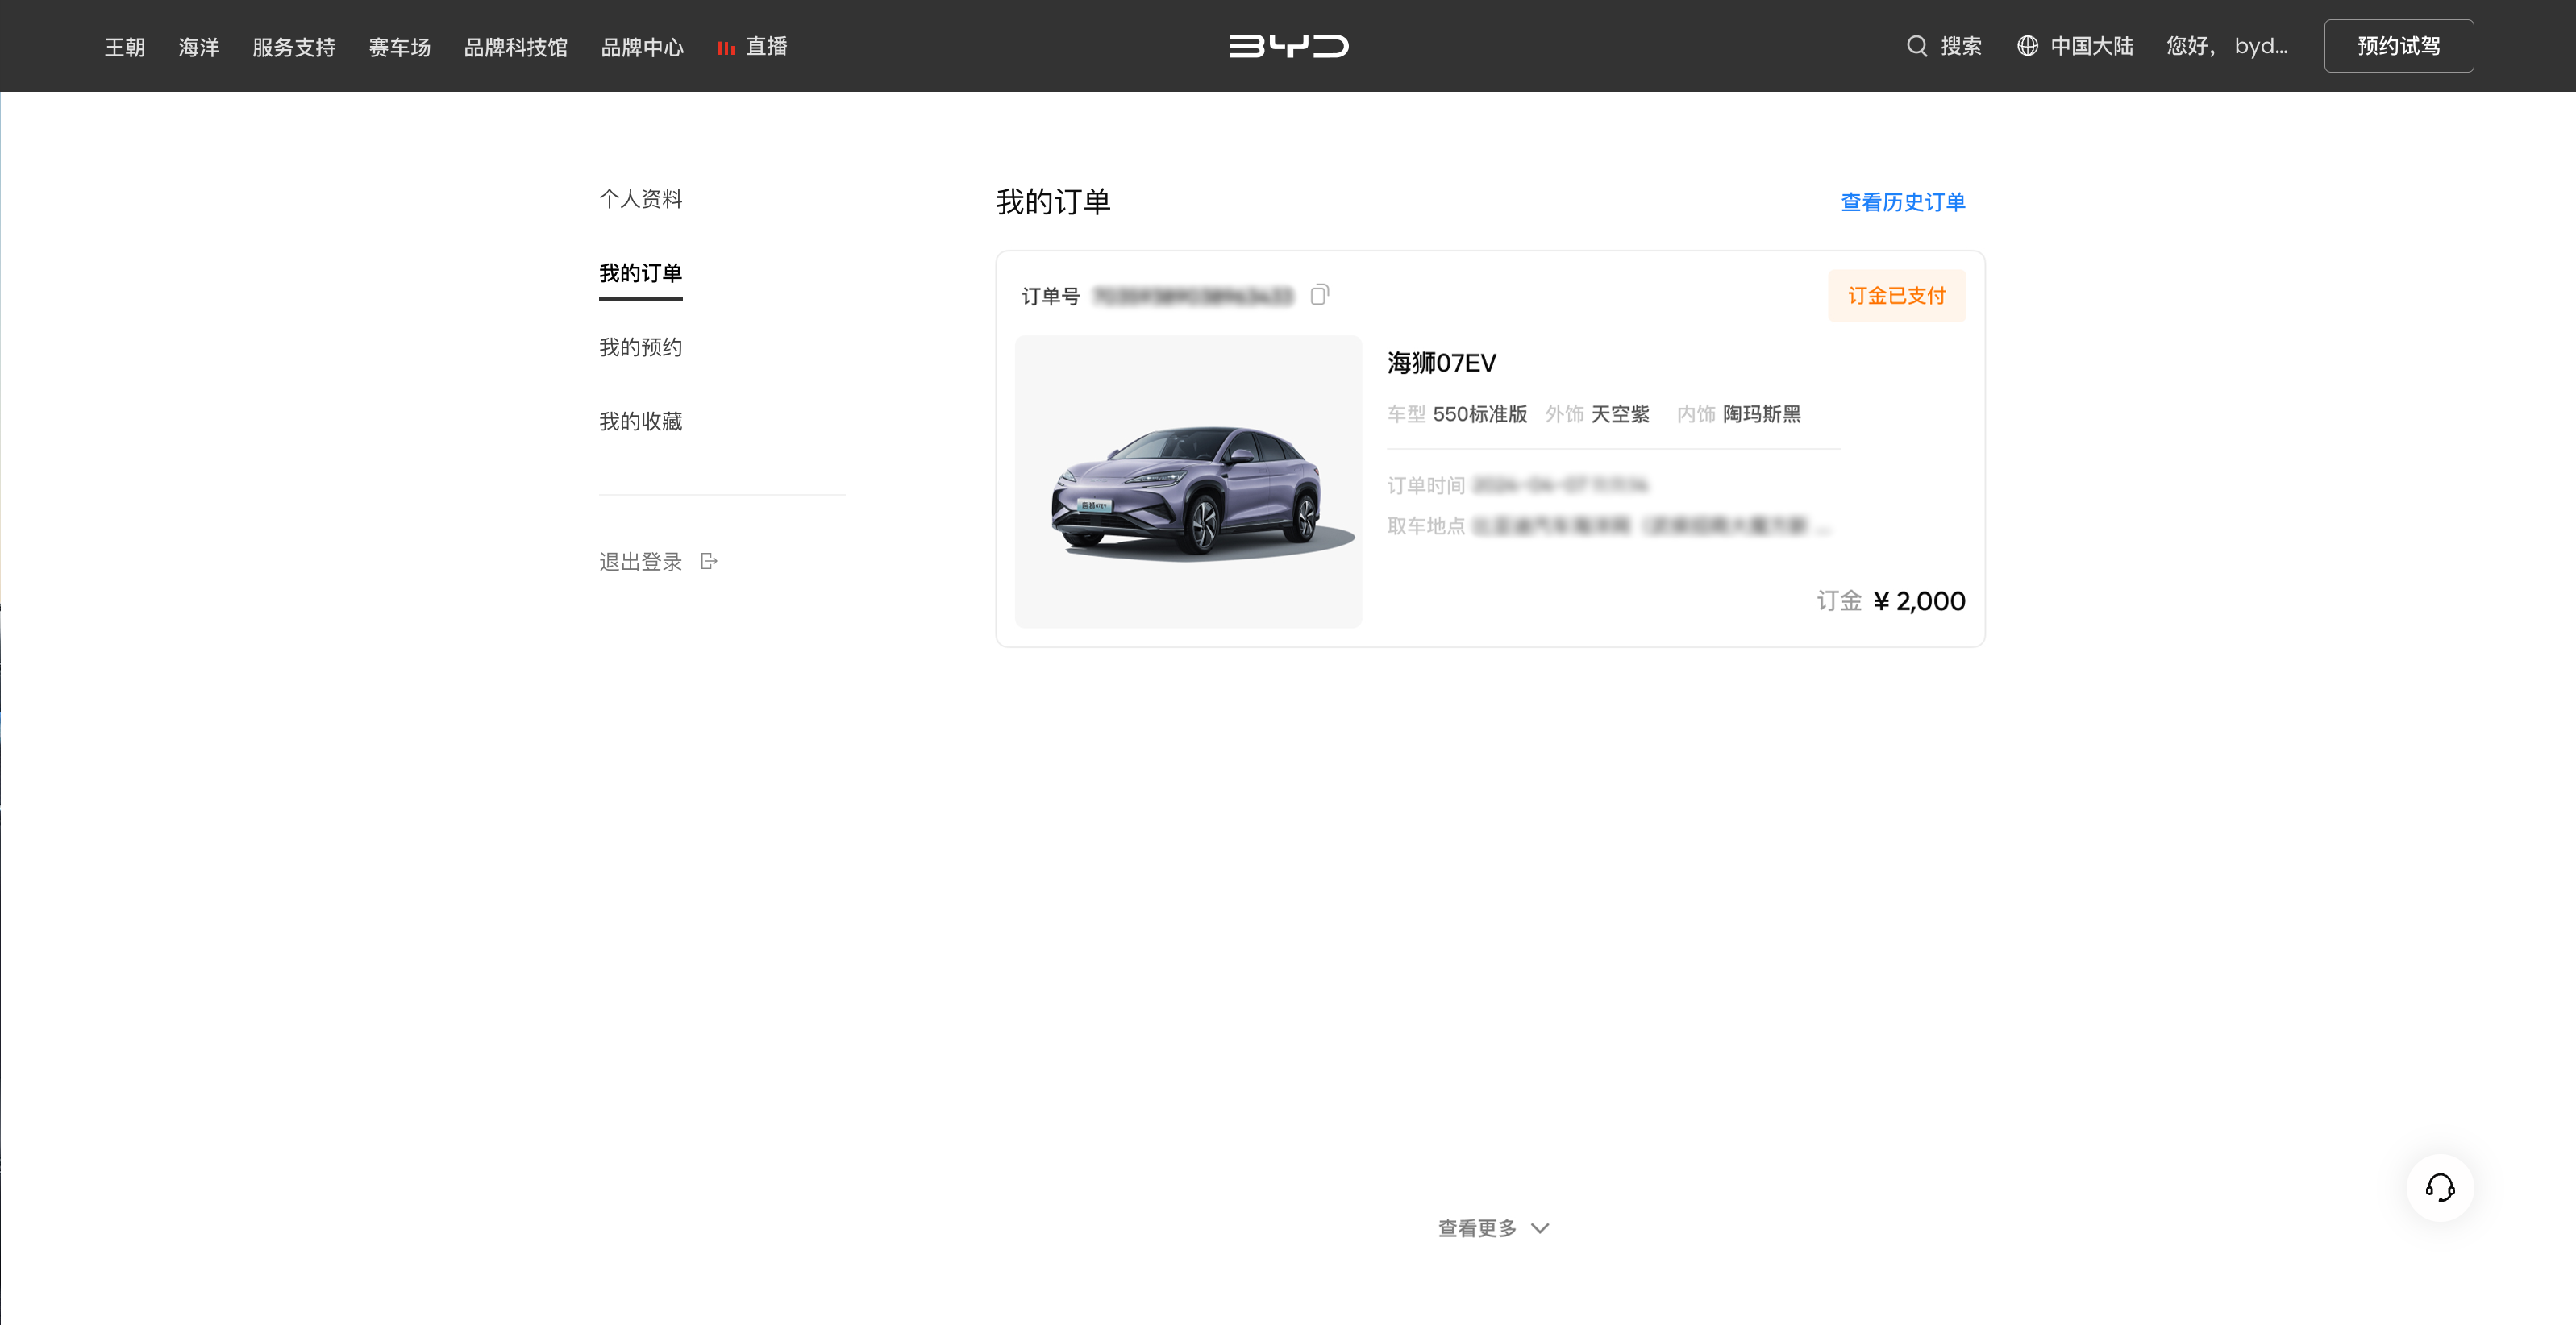The height and width of the screenshot is (1325, 2576).
Task: Open the customer service headset icon
Action: [x=2440, y=1188]
